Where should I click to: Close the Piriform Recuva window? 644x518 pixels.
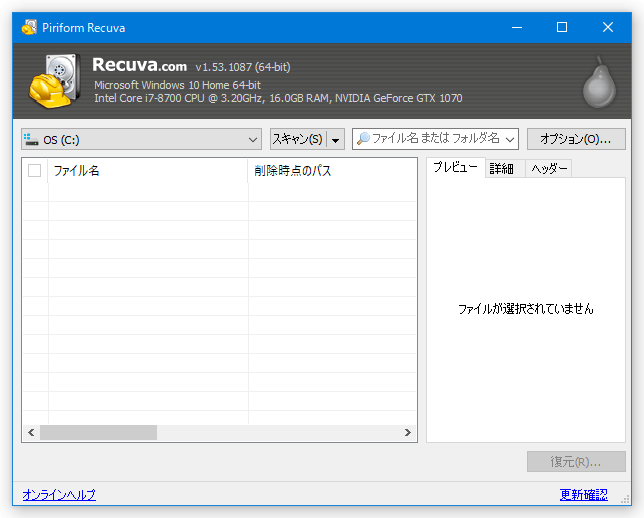point(608,28)
